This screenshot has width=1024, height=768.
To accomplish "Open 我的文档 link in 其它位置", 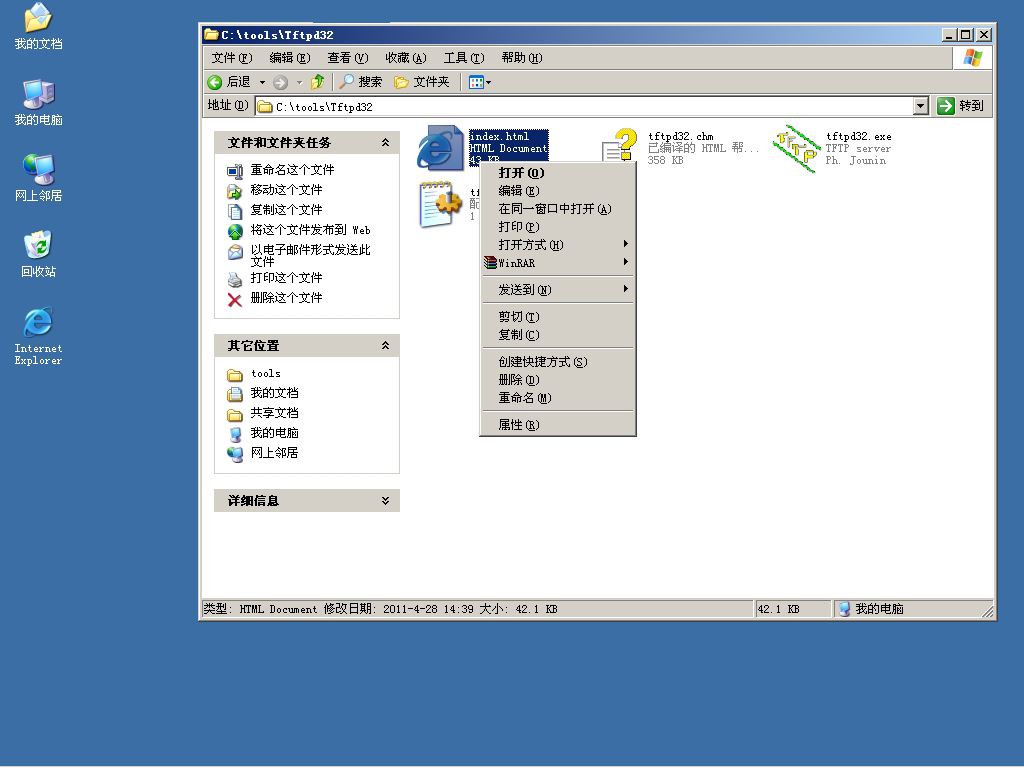I will (x=274, y=392).
